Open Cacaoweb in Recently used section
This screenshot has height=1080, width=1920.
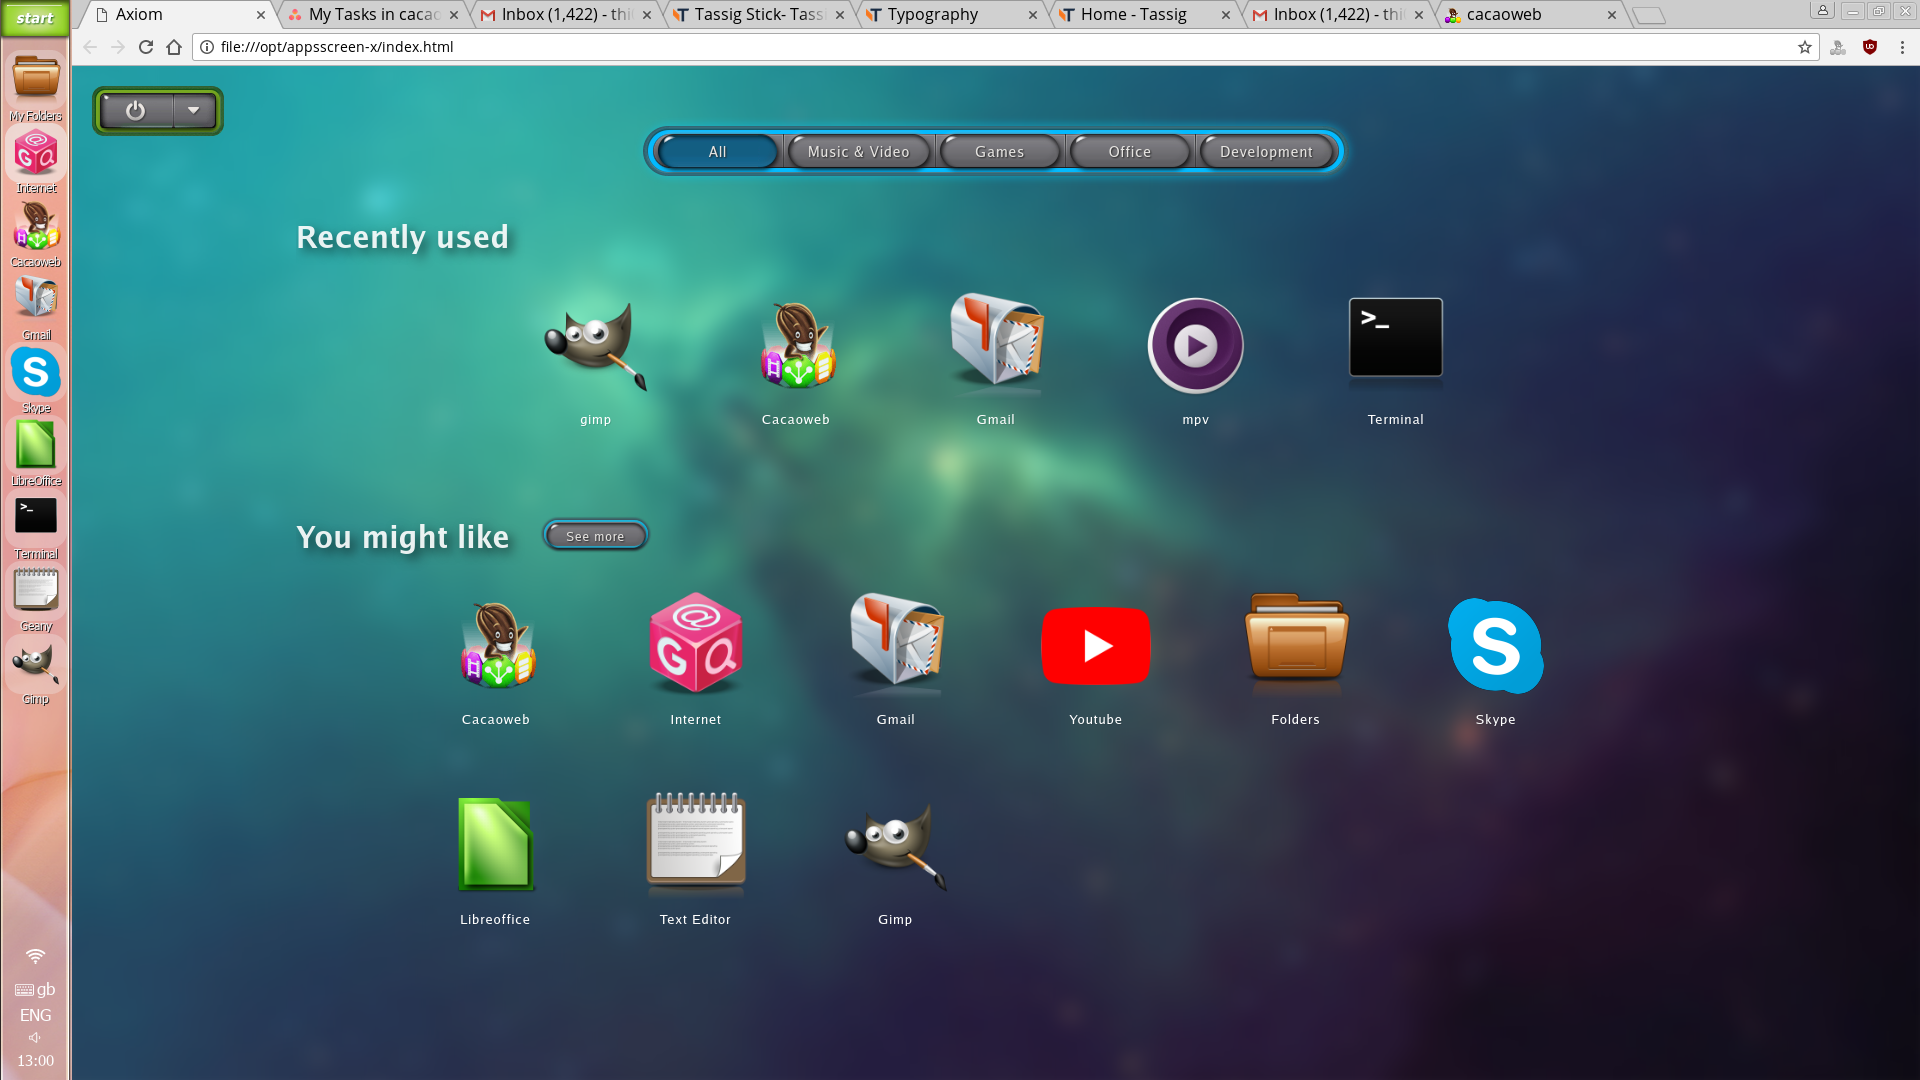pyautogui.click(x=796, y=346)
